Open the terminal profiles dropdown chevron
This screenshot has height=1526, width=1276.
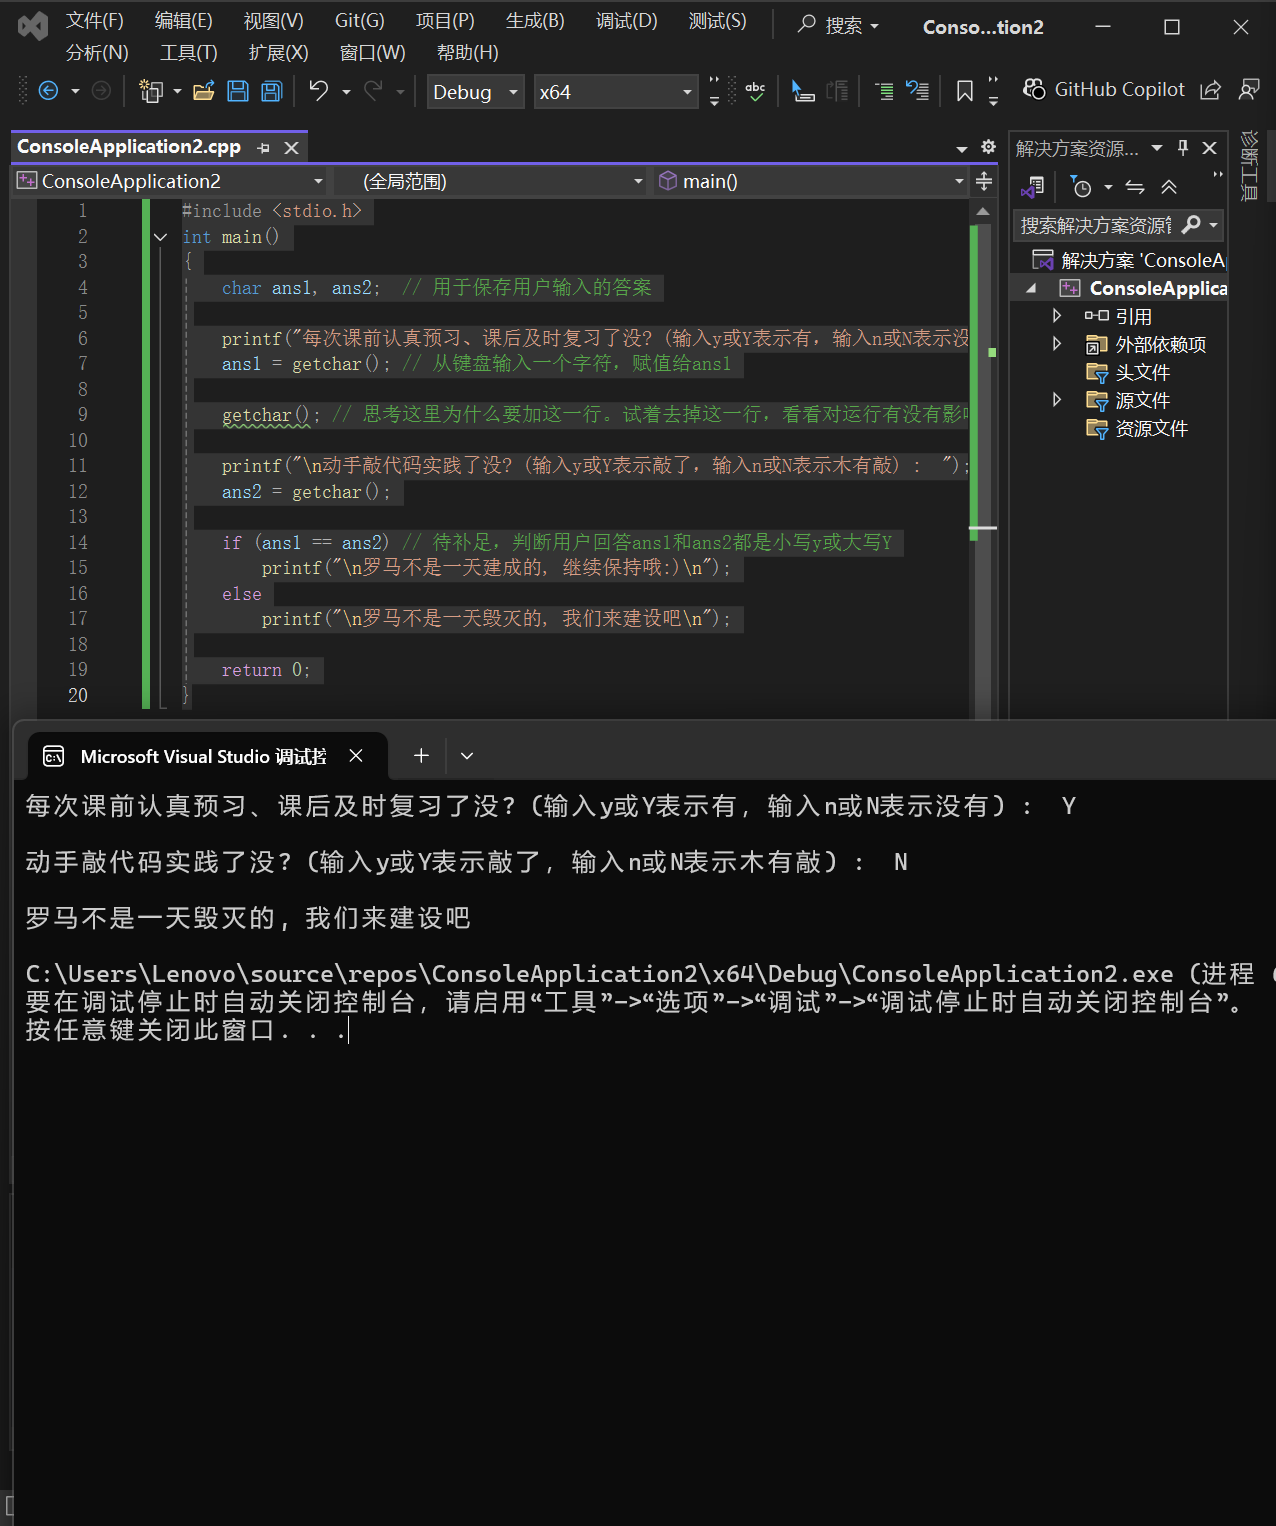click(x=466, y=756)
